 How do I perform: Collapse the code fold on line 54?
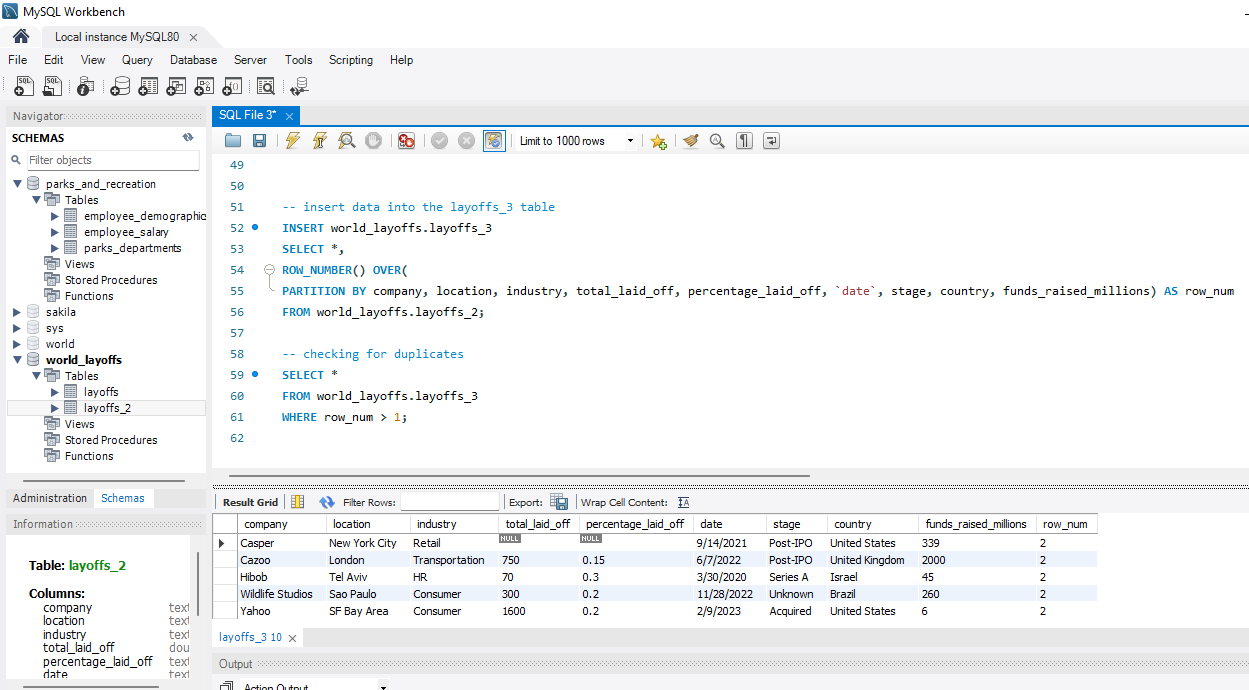pyautogui.click(x=269, y=270)
